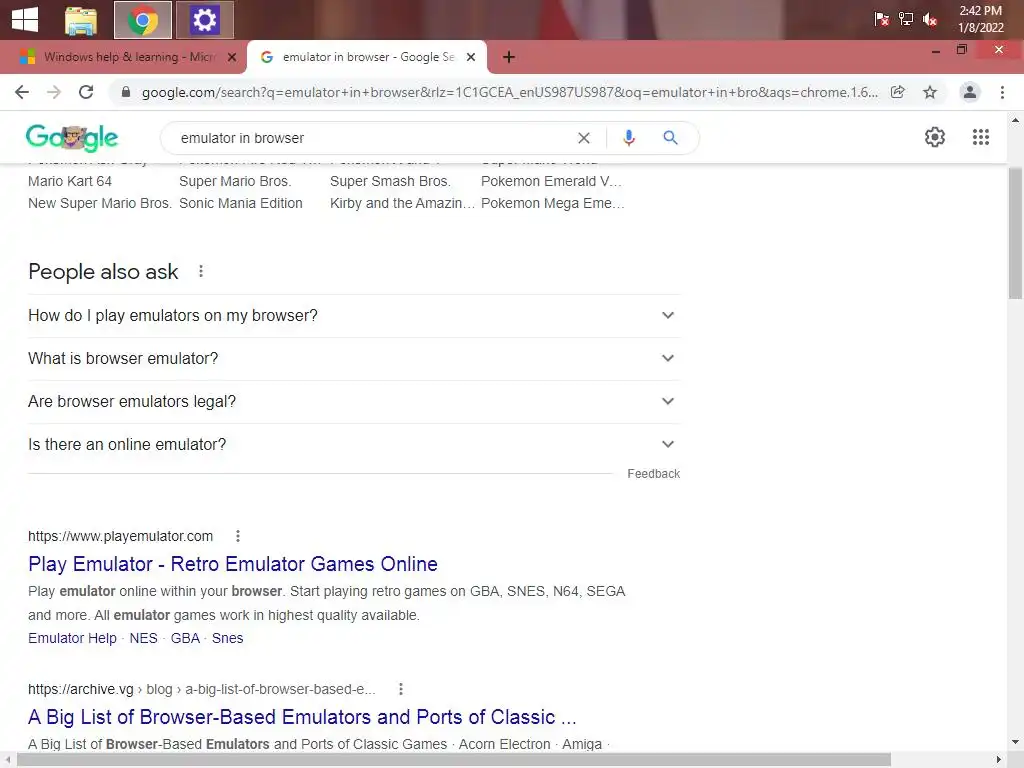Open the Emulator Help sitelink
The image size is (1024, 768).
72,638
